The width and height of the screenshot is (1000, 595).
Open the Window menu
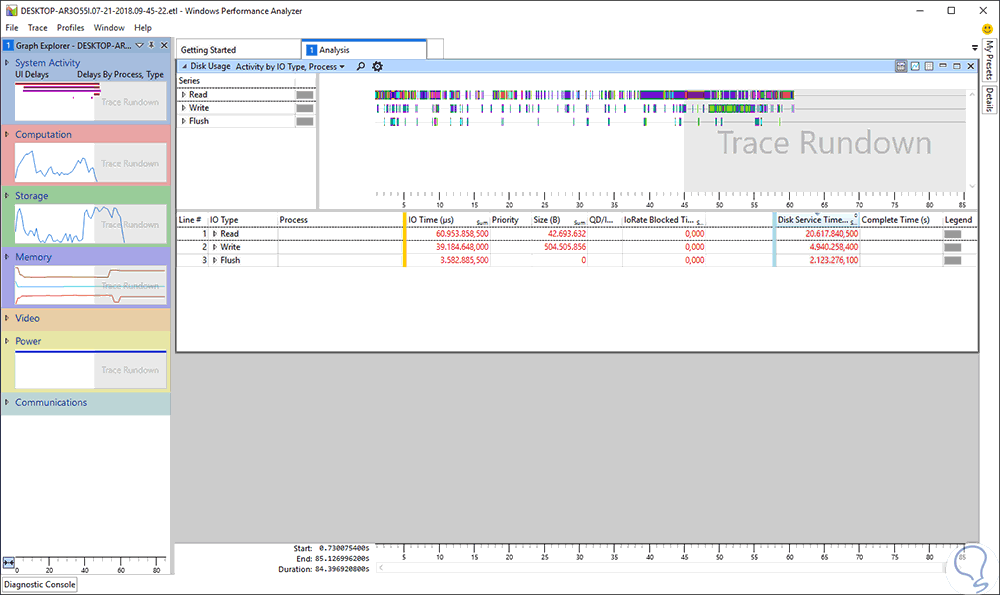pos(109,27)
